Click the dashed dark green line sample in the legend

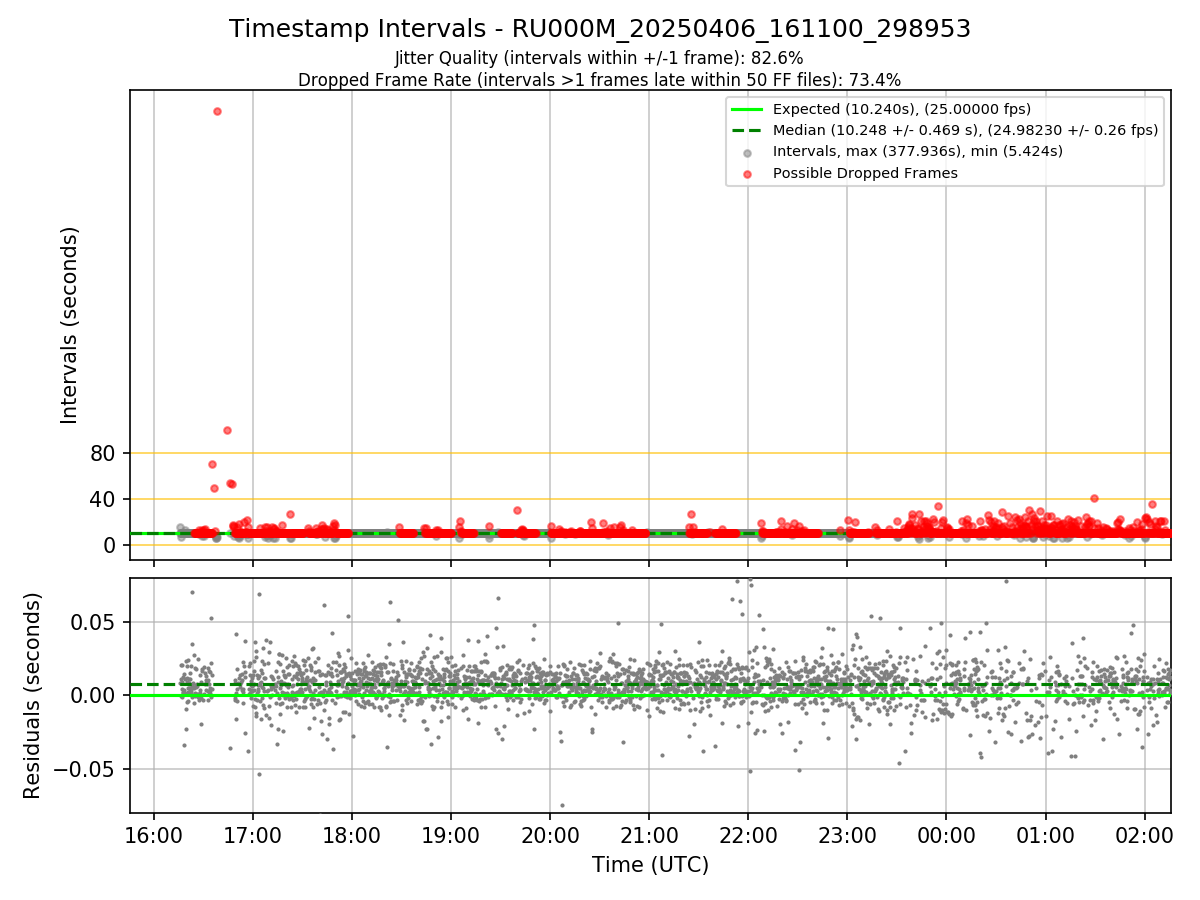tap(747, 130)
